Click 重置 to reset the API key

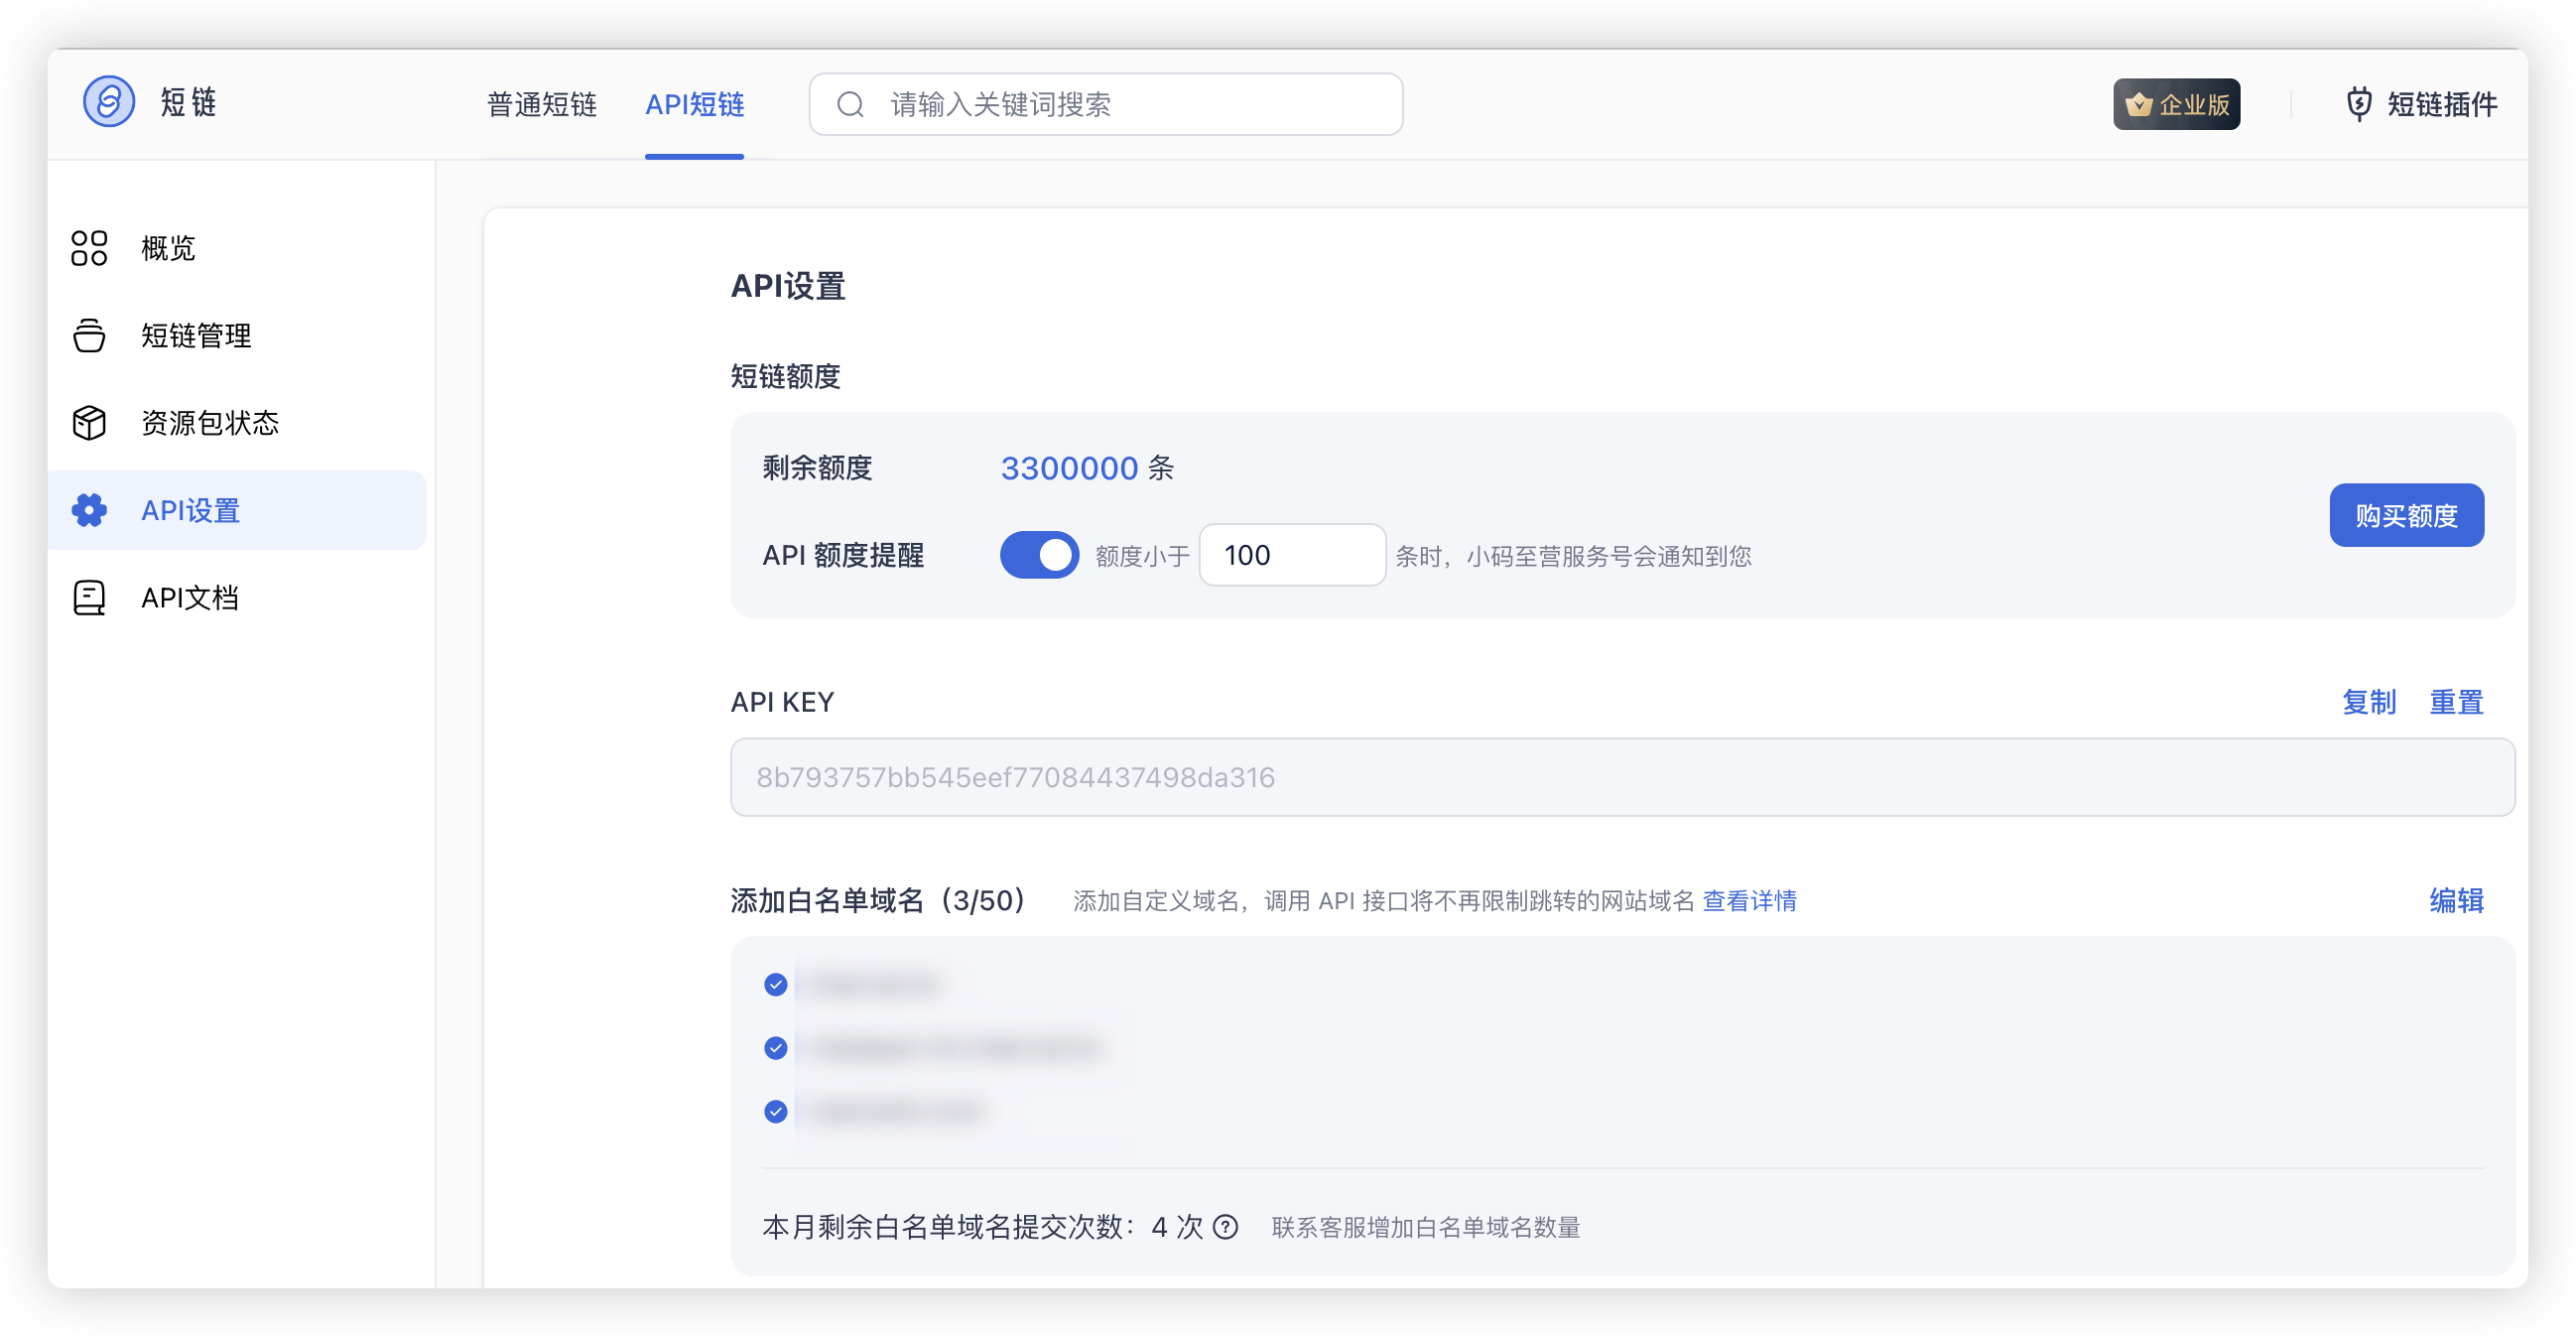2456,702
